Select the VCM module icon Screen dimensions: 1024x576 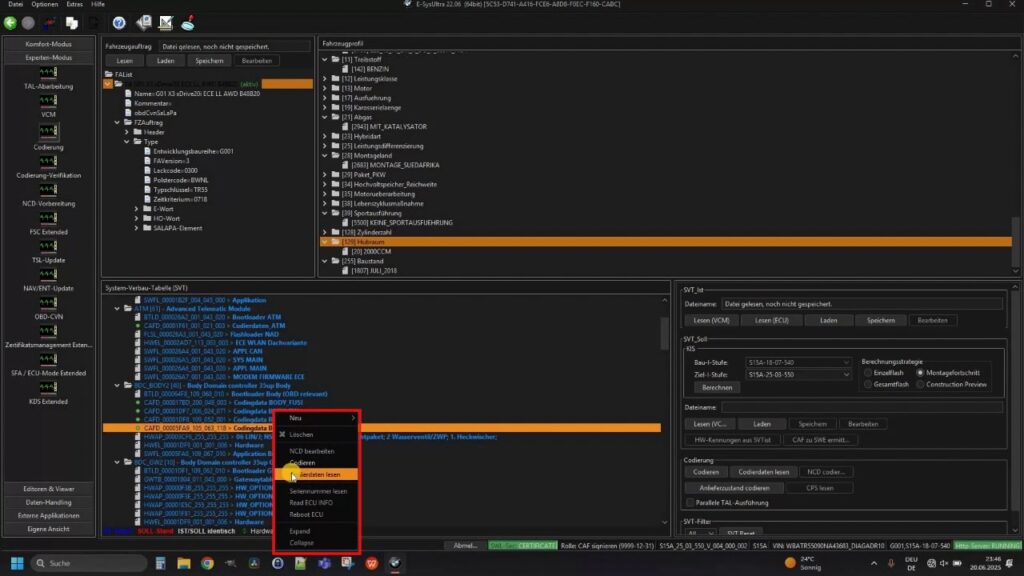[48, 101]
